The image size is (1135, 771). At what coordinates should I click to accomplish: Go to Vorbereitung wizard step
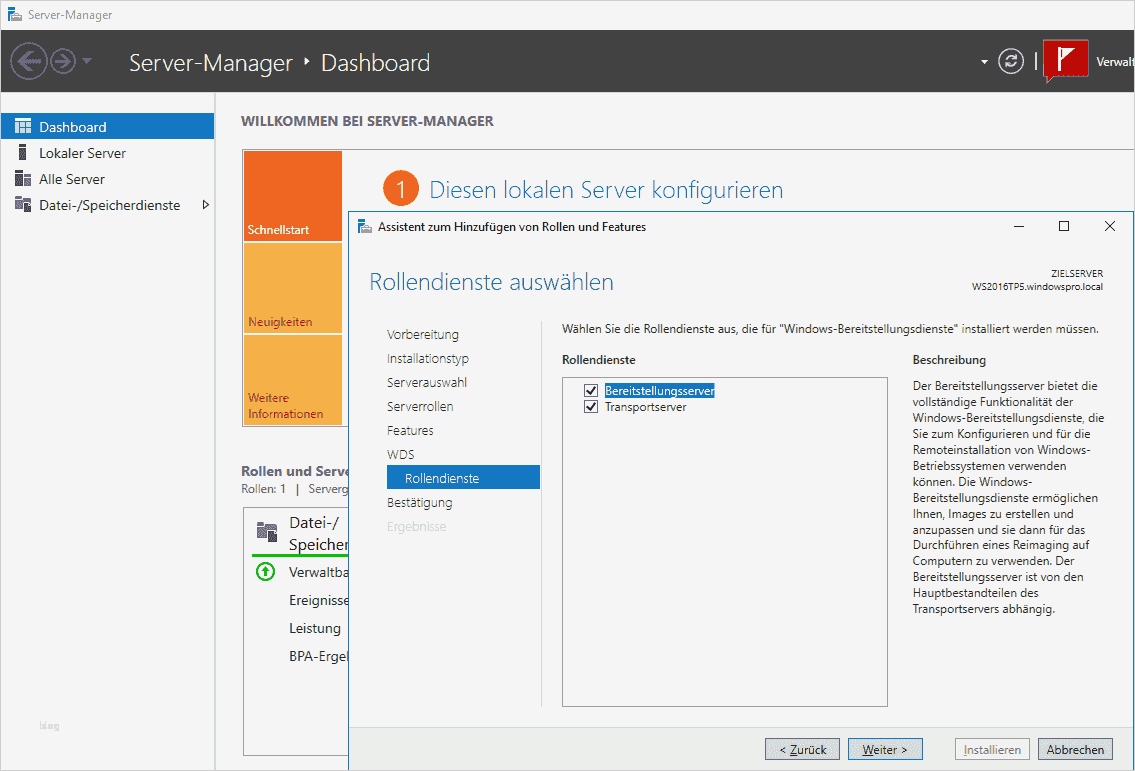pyautogui.click(x=423, y=334)
